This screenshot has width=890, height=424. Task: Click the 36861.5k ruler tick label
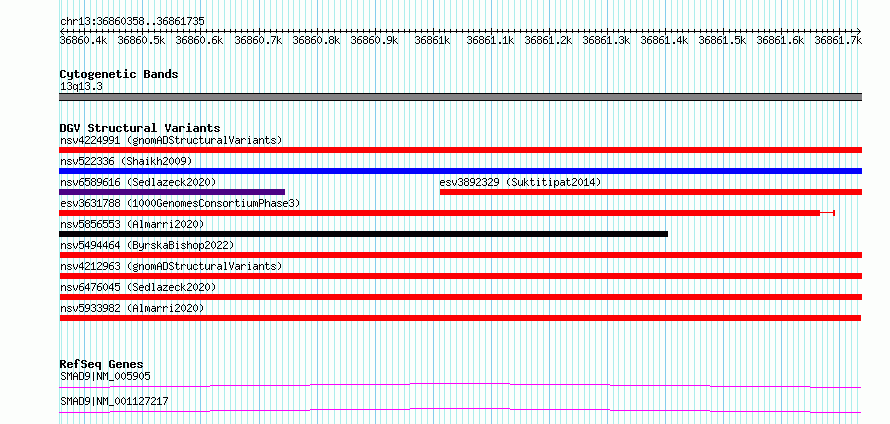point(722,40)
